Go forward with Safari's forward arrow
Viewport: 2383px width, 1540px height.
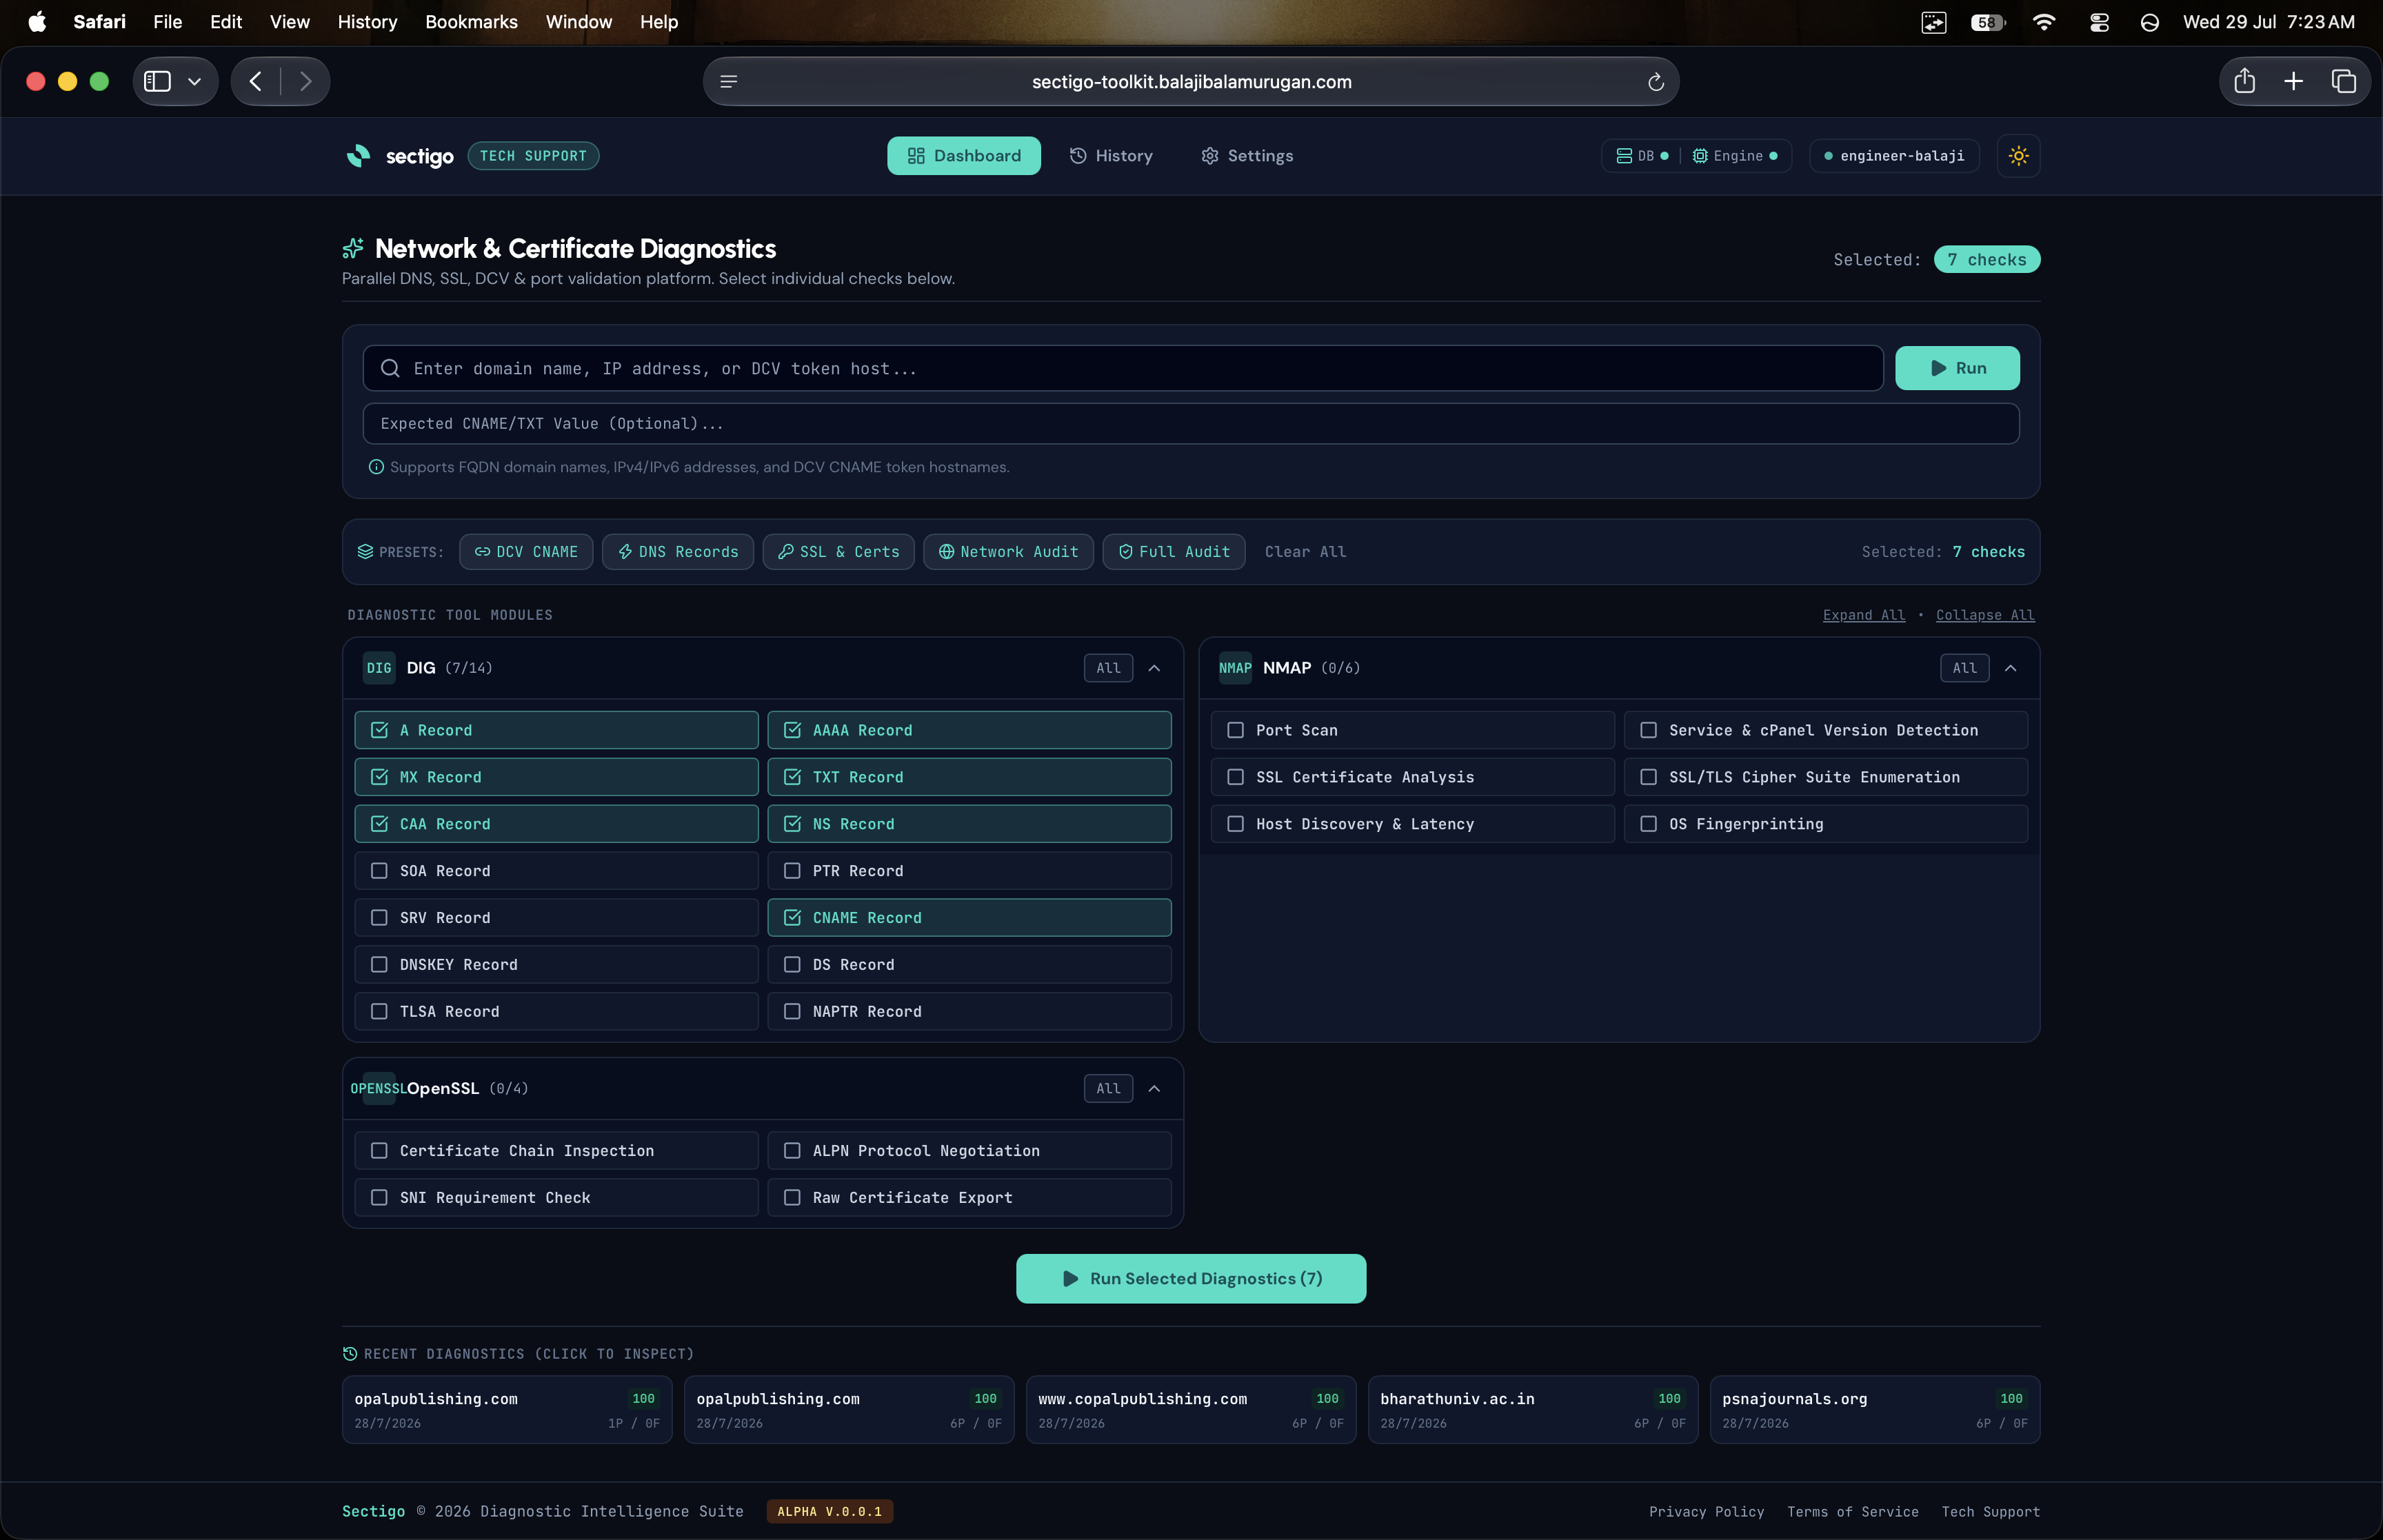pyautogui.click(x=306, y=81)
